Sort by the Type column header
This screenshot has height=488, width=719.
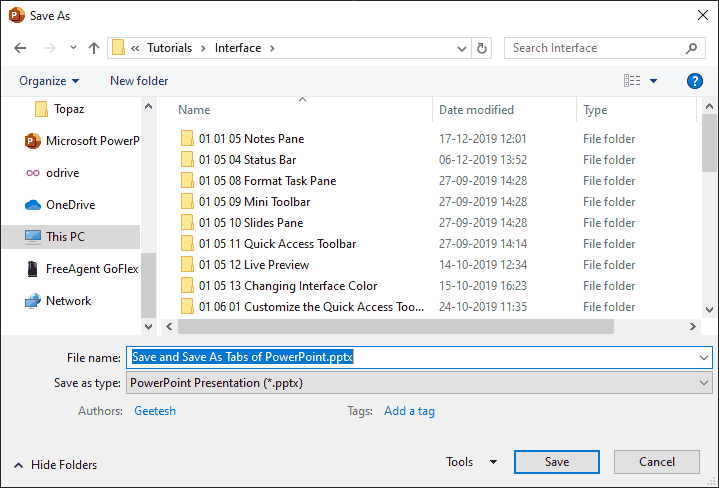595,110
